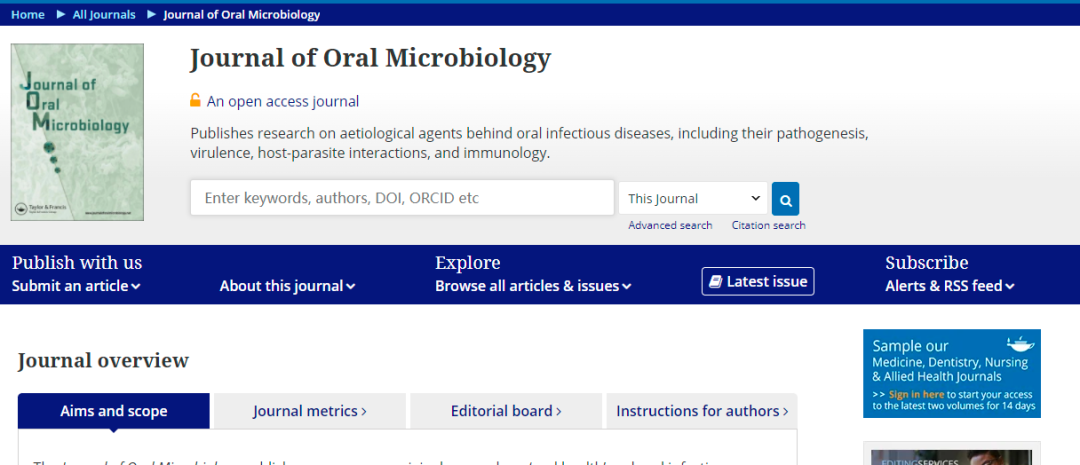
Task: Go to Home in the breadcrumb
Action: click(28, 15)
